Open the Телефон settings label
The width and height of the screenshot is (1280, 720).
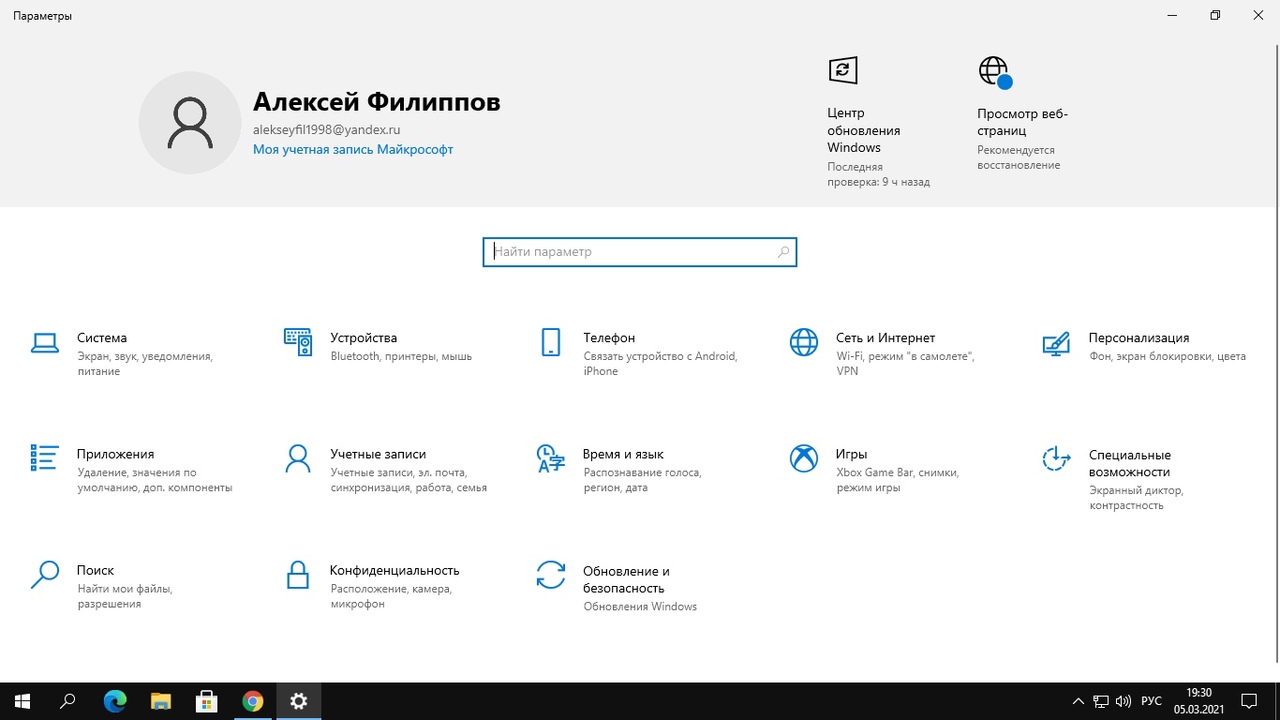tap(609, 338)
